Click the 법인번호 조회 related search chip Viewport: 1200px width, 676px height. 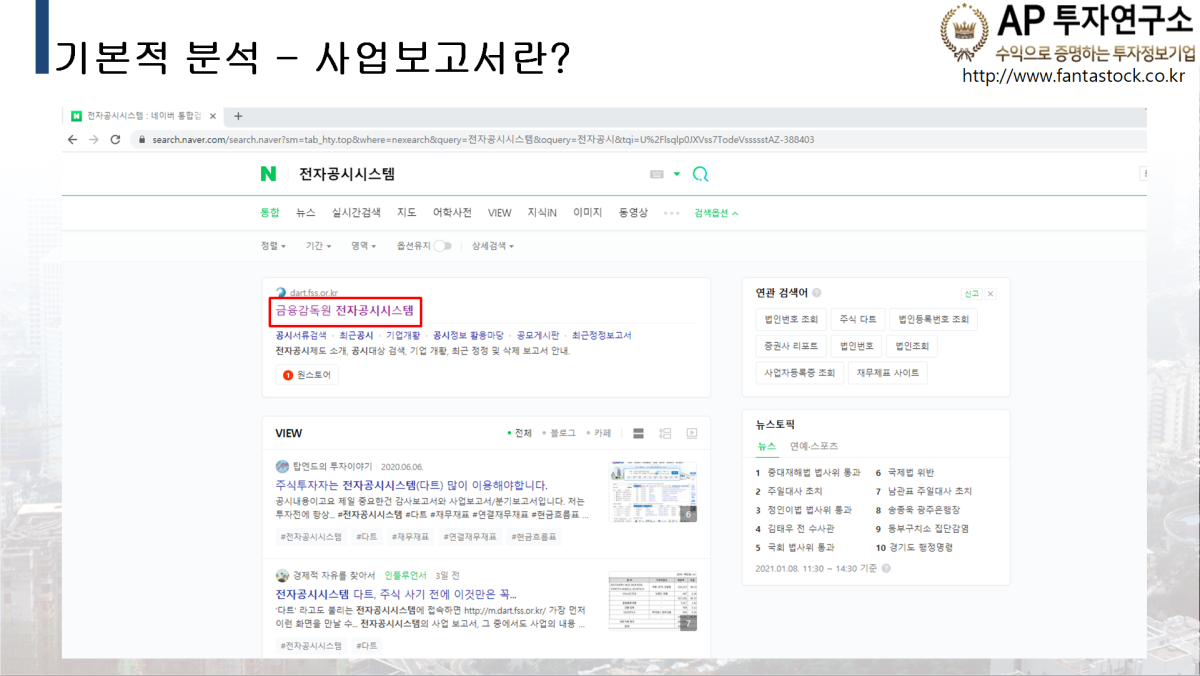click(x=790, y=319)
